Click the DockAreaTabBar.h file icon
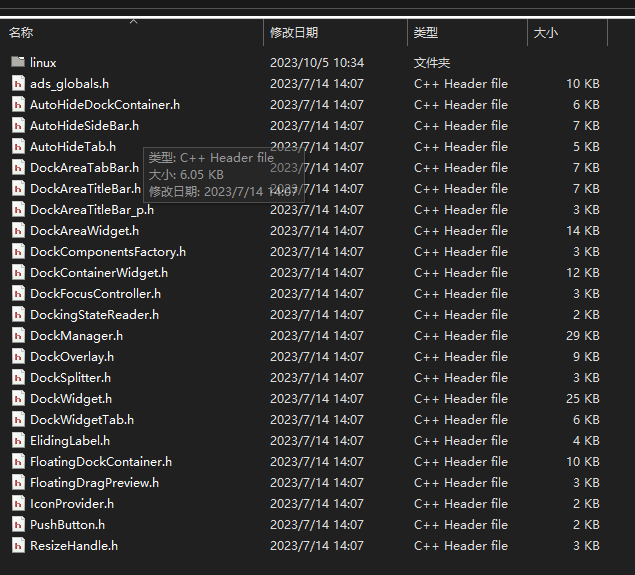The width and height of the screenshot is (635, 575). coord(18,168)
